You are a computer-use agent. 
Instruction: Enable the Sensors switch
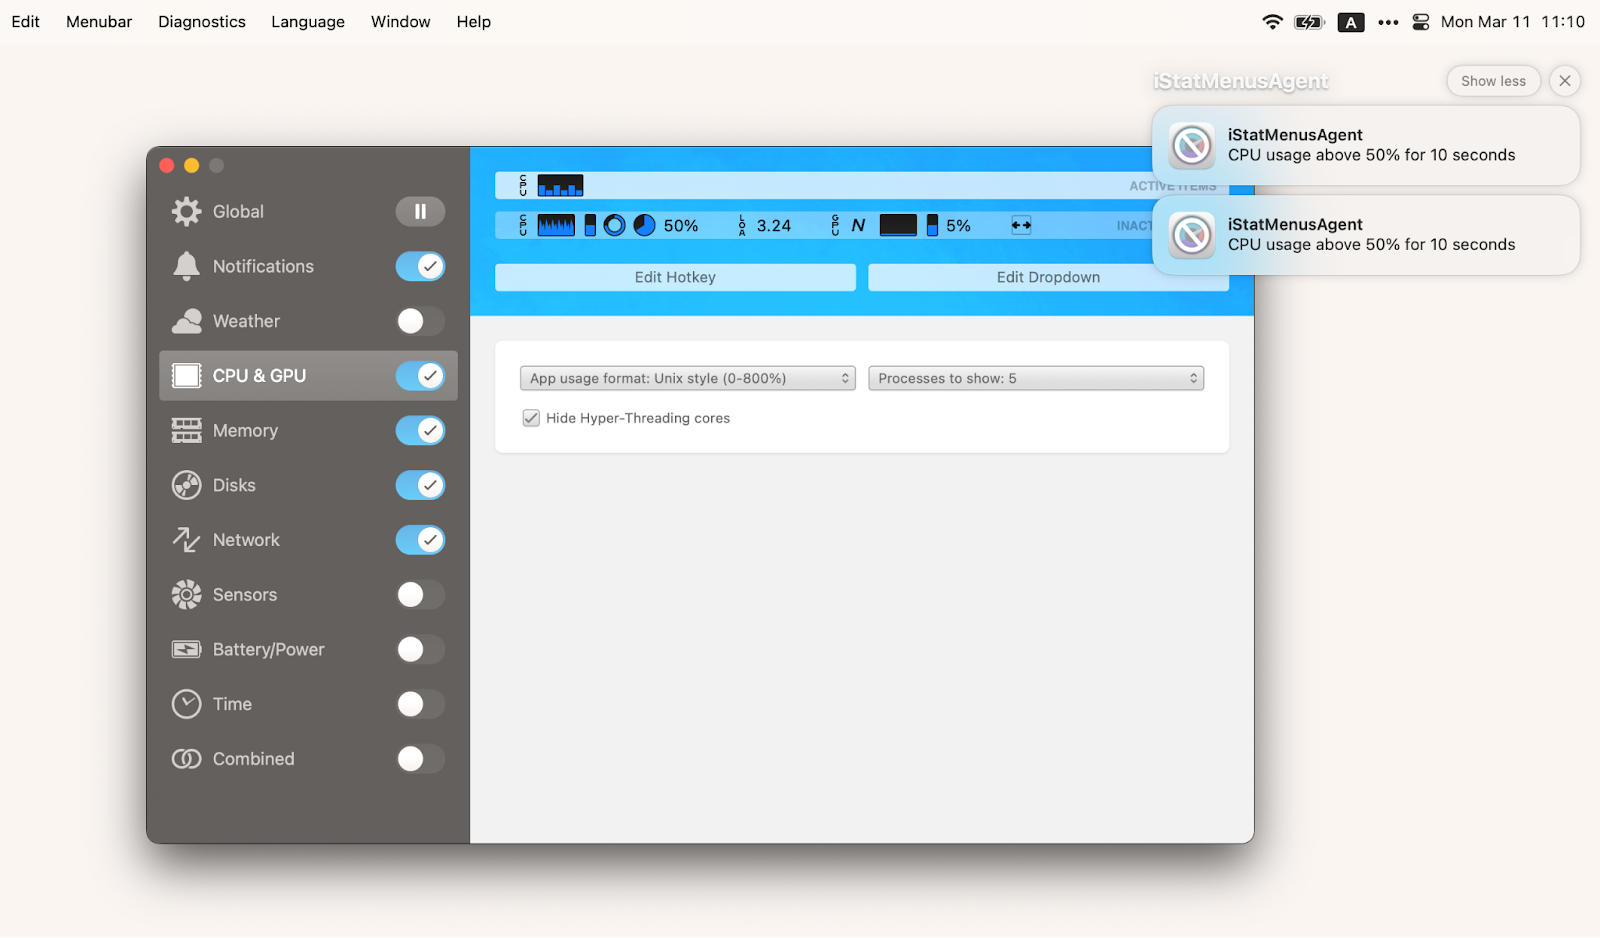pos(420,595)
